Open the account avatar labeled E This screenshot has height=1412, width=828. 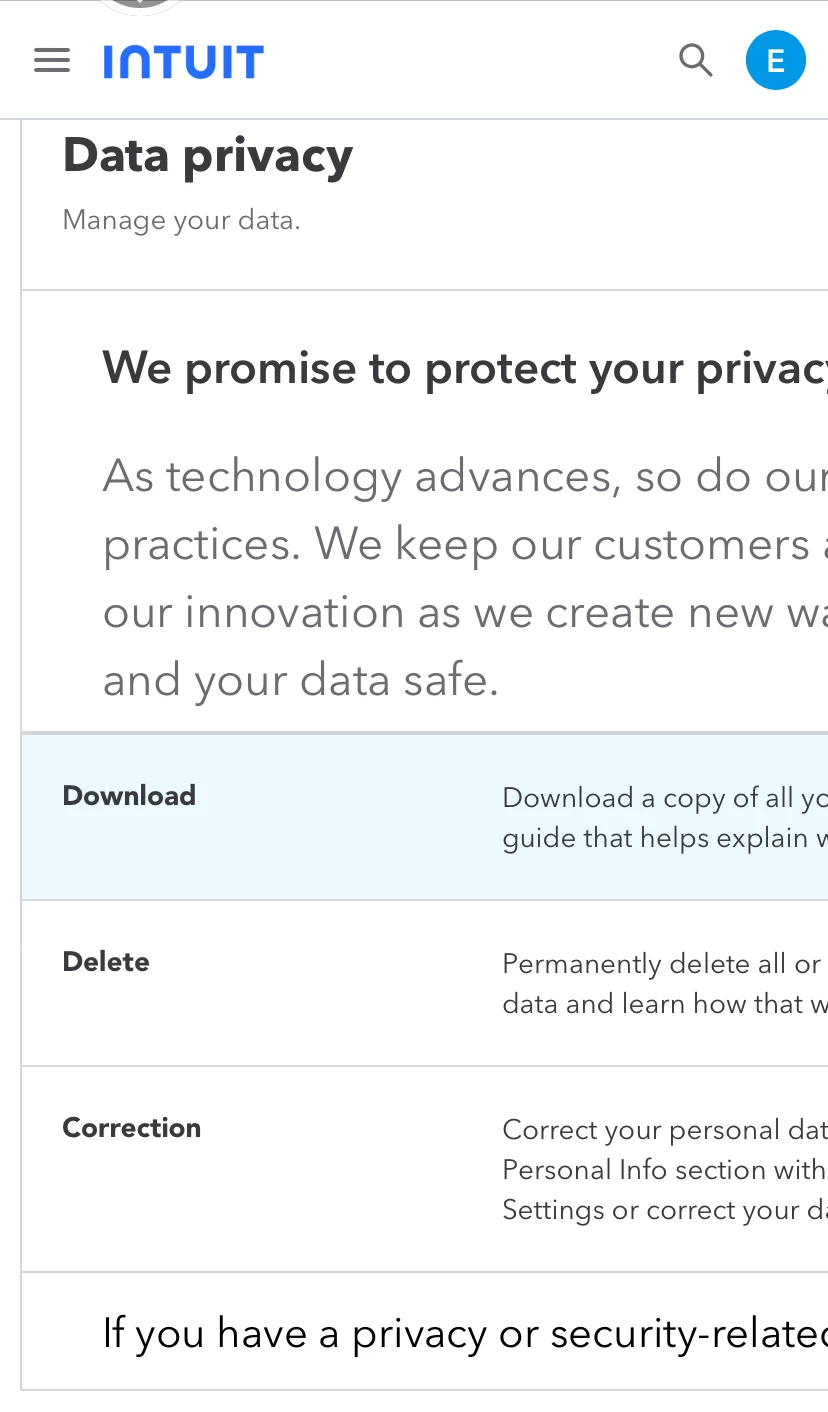coord(775,61)
